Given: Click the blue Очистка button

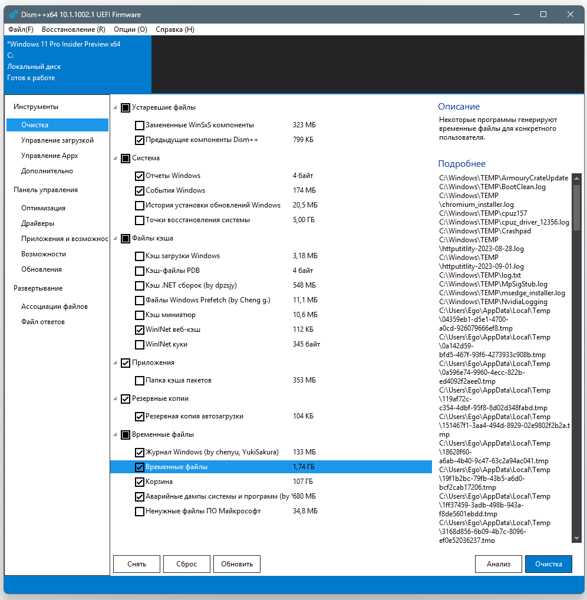Looking at the screenshot, I should pos(548,564).
